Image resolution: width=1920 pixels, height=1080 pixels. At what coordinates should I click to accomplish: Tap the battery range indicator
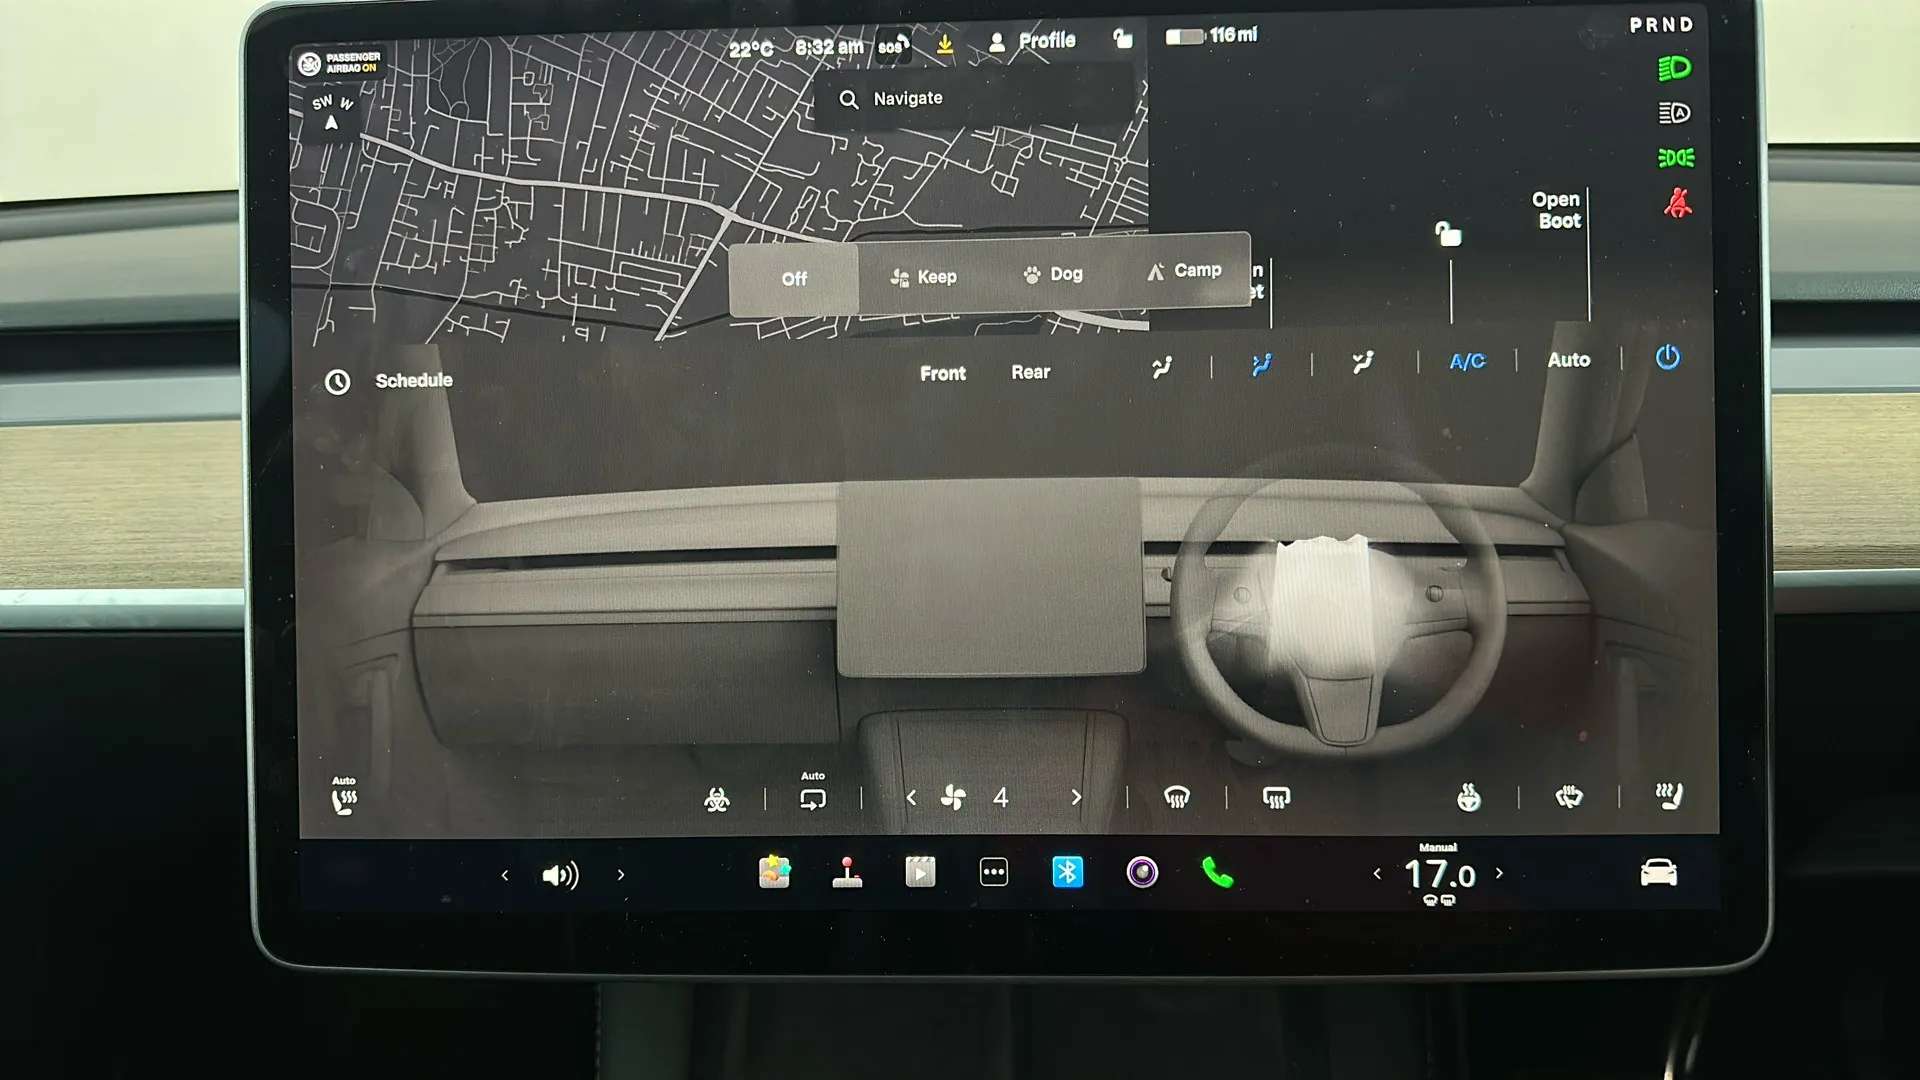(1211, 35)
